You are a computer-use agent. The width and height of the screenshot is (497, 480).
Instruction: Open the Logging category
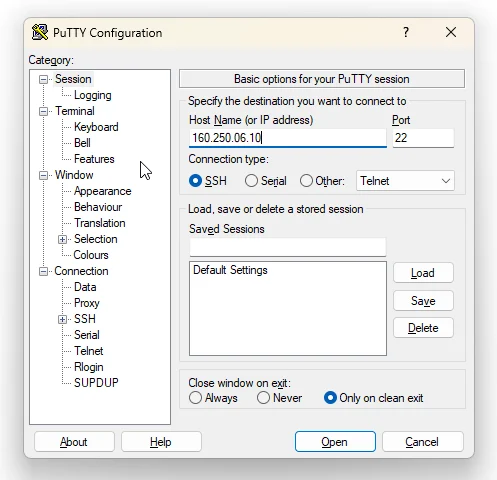(x=93, y=95)
